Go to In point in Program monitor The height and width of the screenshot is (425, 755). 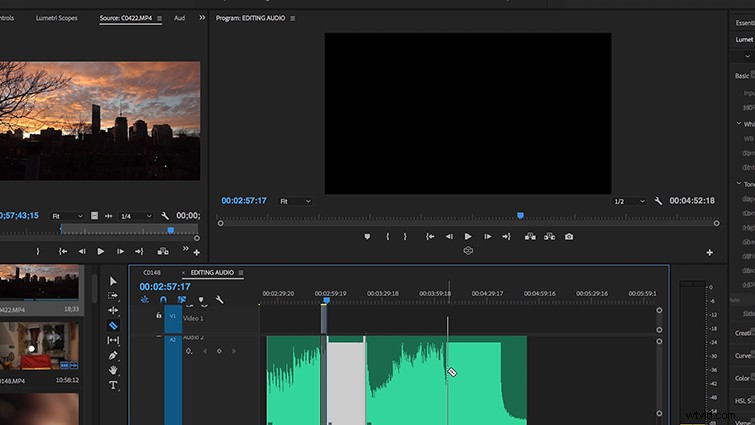tap(430, 236)
